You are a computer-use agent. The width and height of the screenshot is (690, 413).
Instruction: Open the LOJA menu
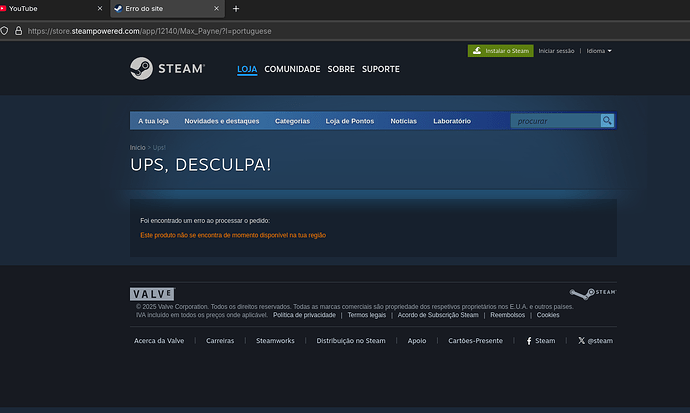[247, 69]
